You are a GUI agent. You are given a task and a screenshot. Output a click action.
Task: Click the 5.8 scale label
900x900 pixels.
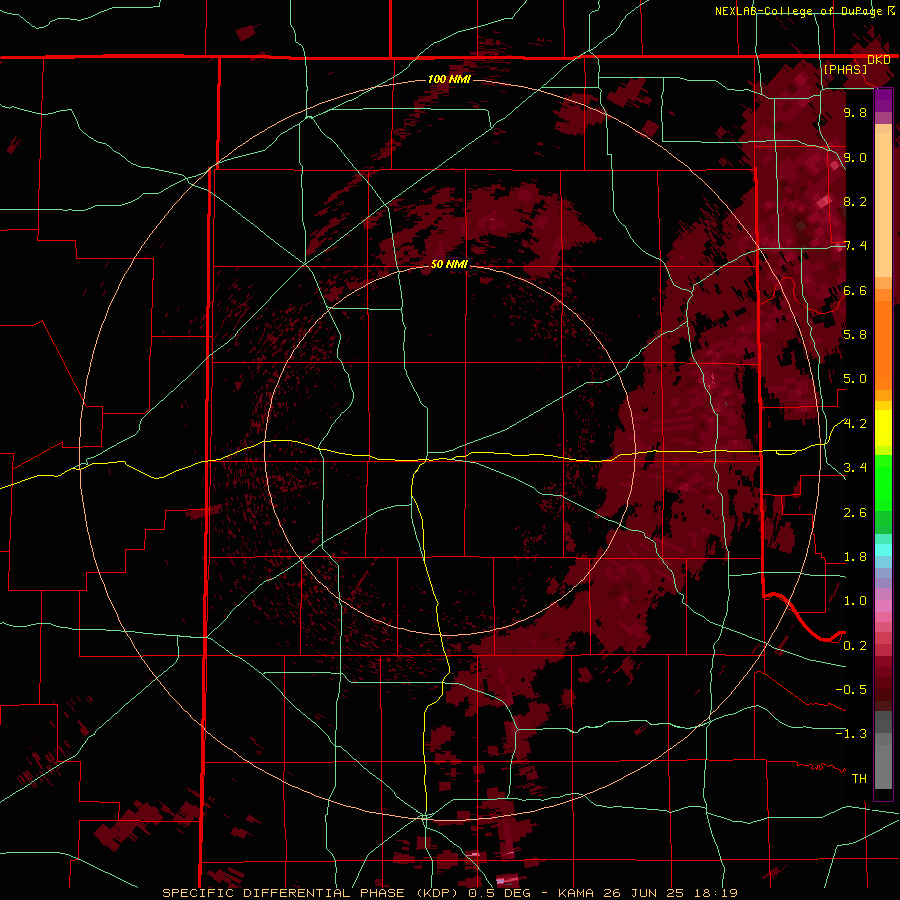point(855,334)
